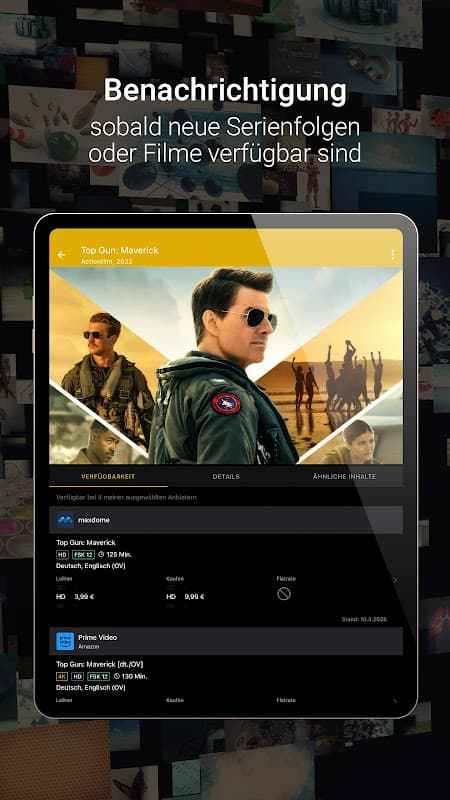The width and height of the screenshot is (450, 800).
Task: Click the 'Top Gun: Maverick' header title
Action: coord(120,251)
